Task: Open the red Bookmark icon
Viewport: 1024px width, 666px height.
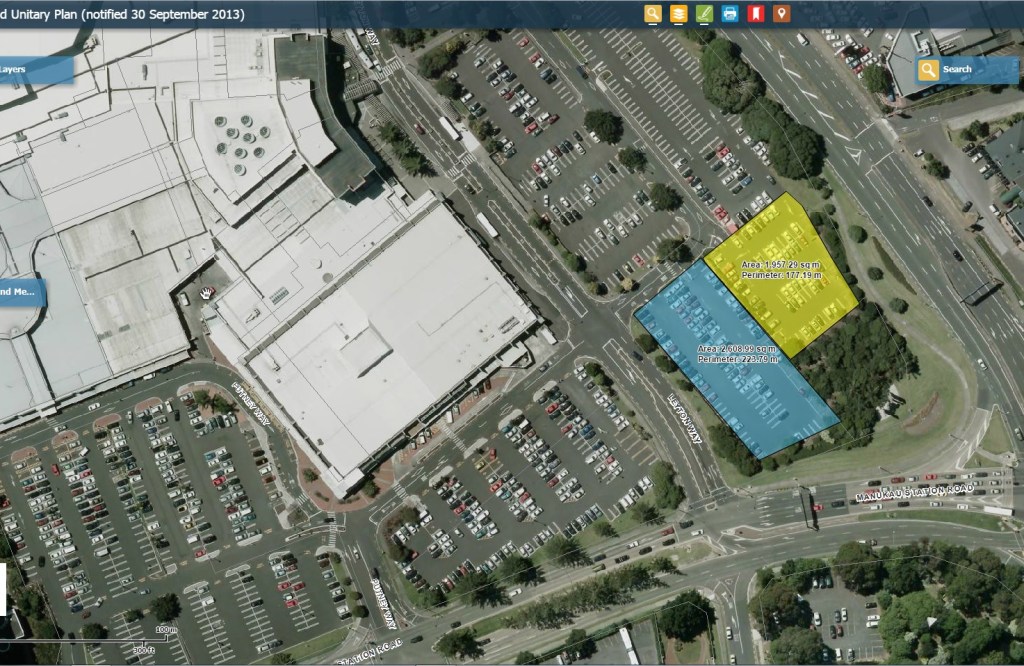Action: pyautogui.click(x=755, y=13)
